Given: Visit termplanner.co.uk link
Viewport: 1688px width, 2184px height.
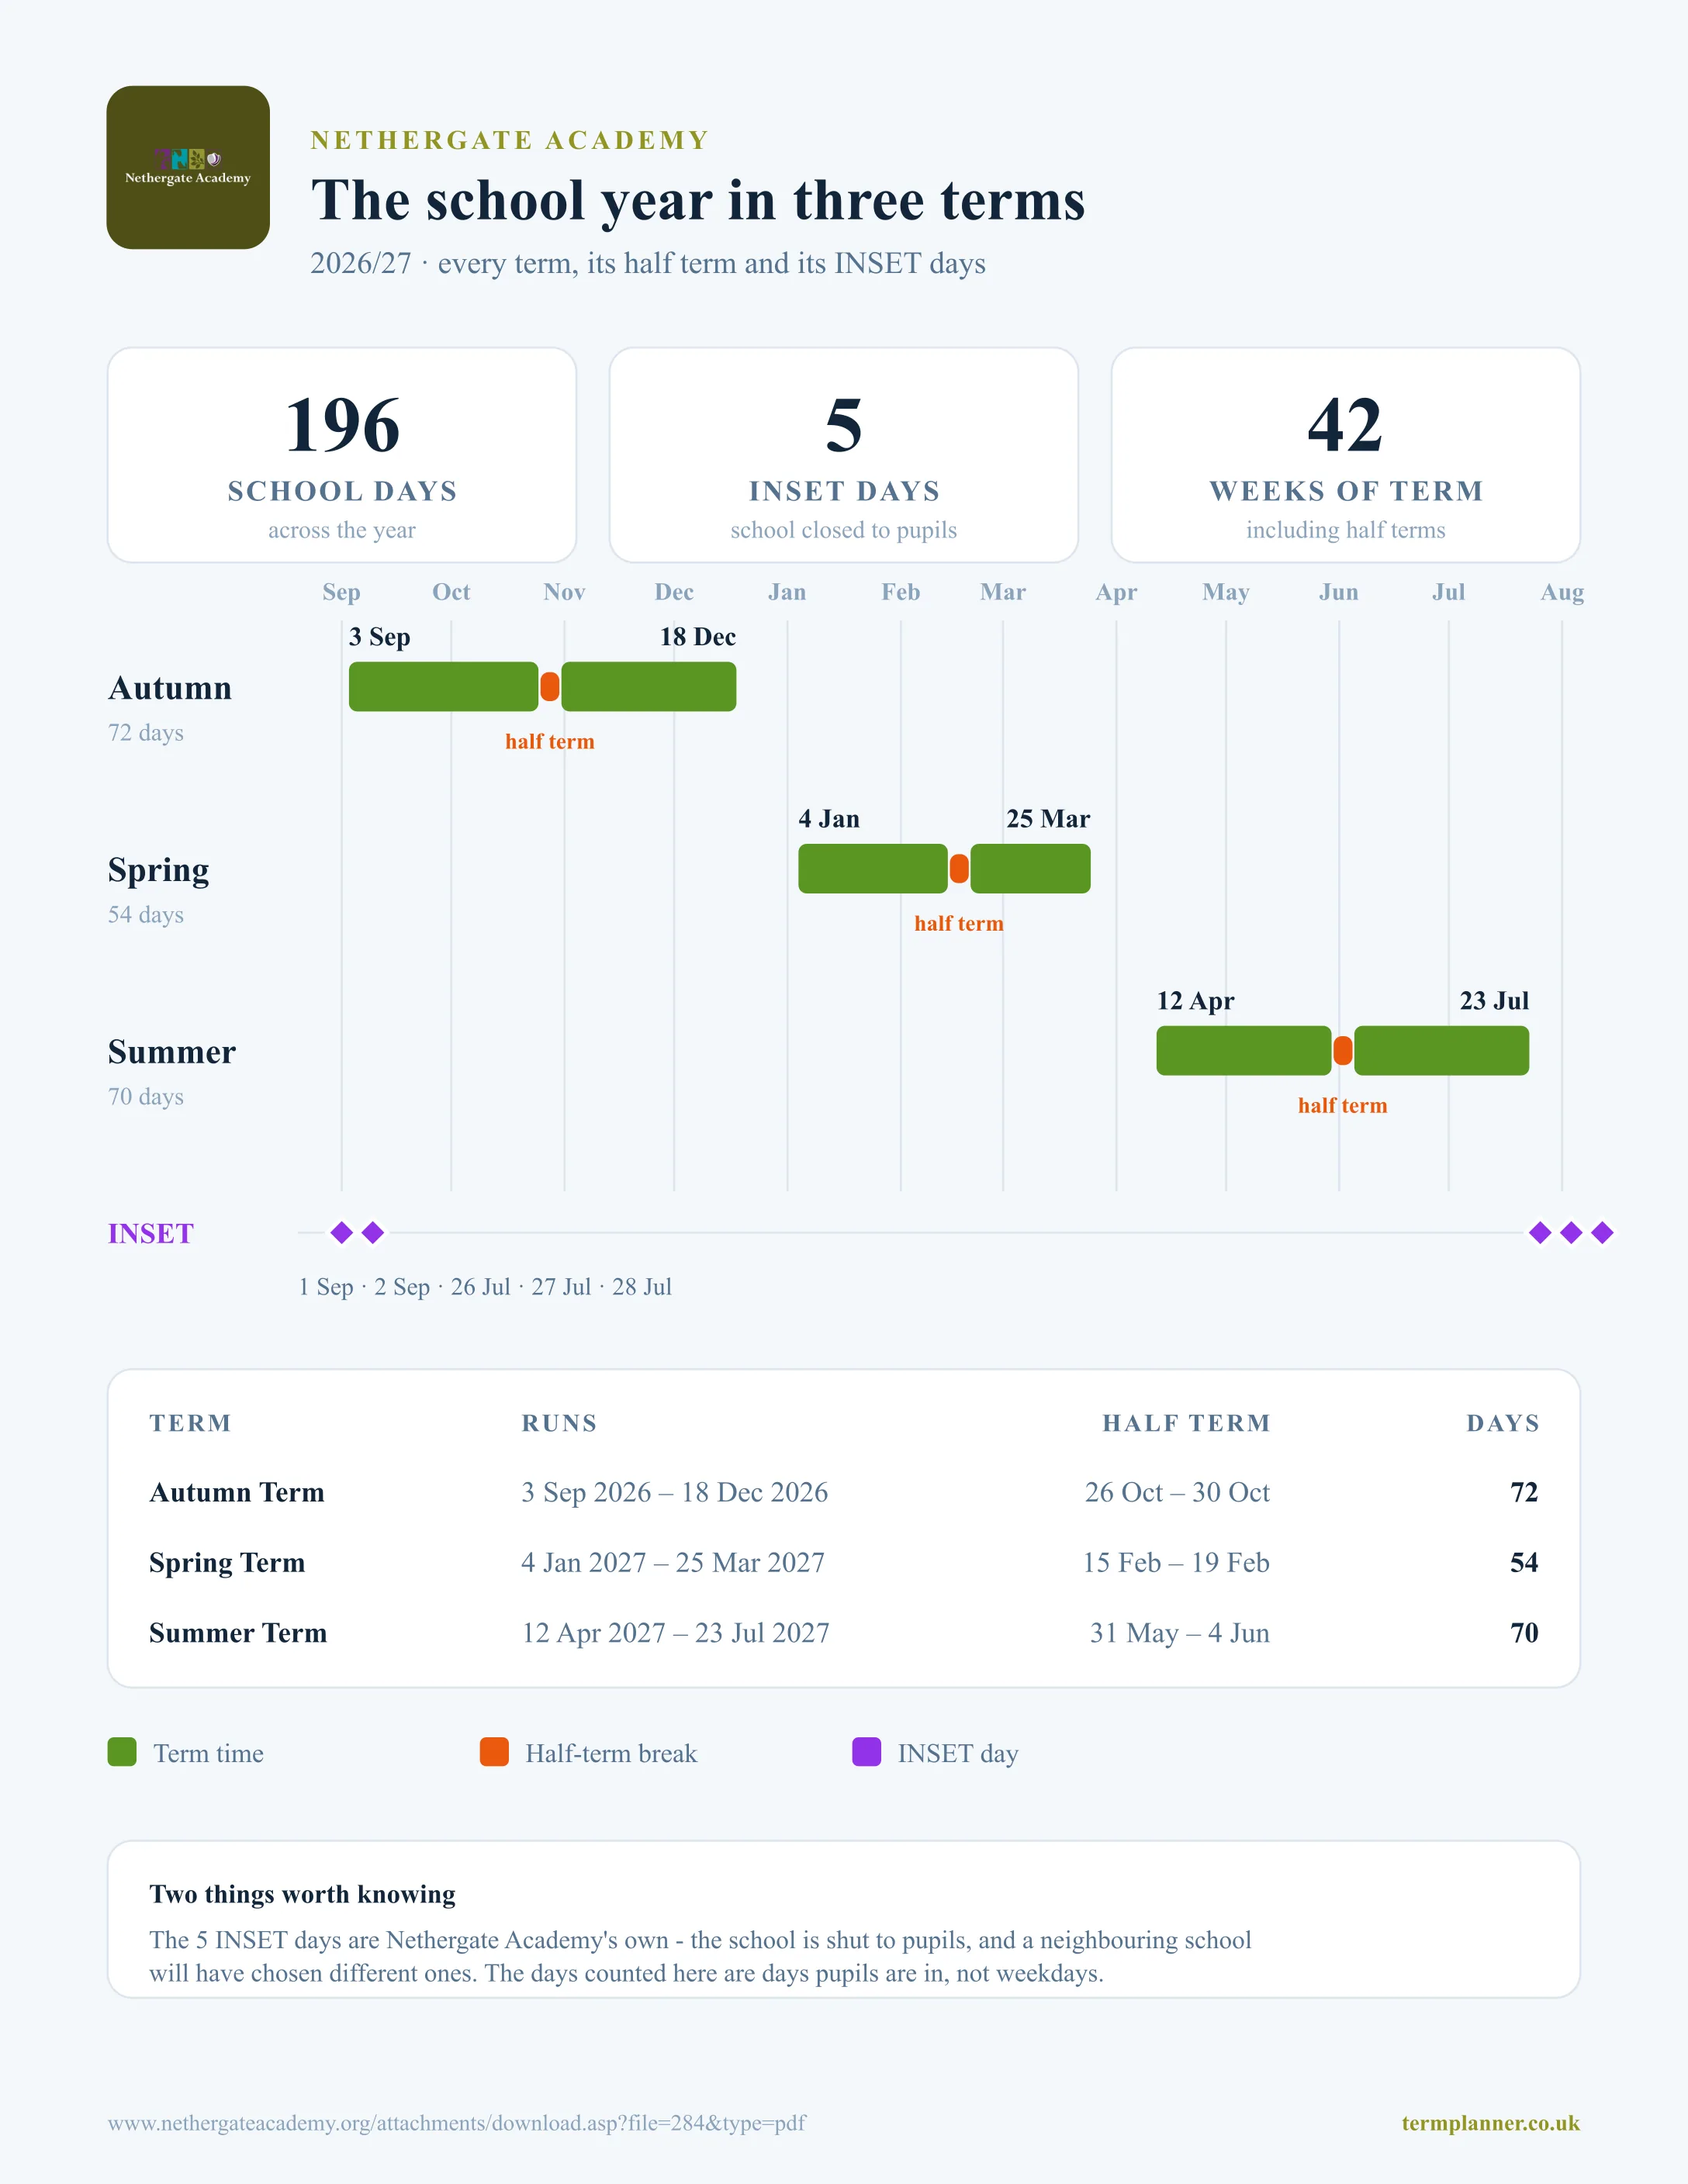Looking at the screenshot, I should (1490, 2123).
